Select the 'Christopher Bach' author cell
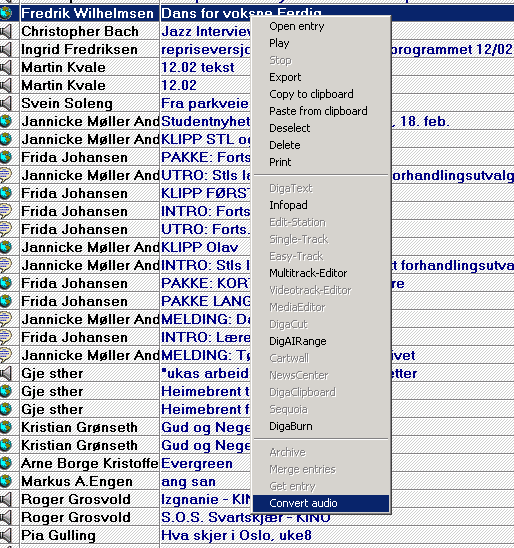The width and height of the screenshot is (514, 548). [90, 31]
